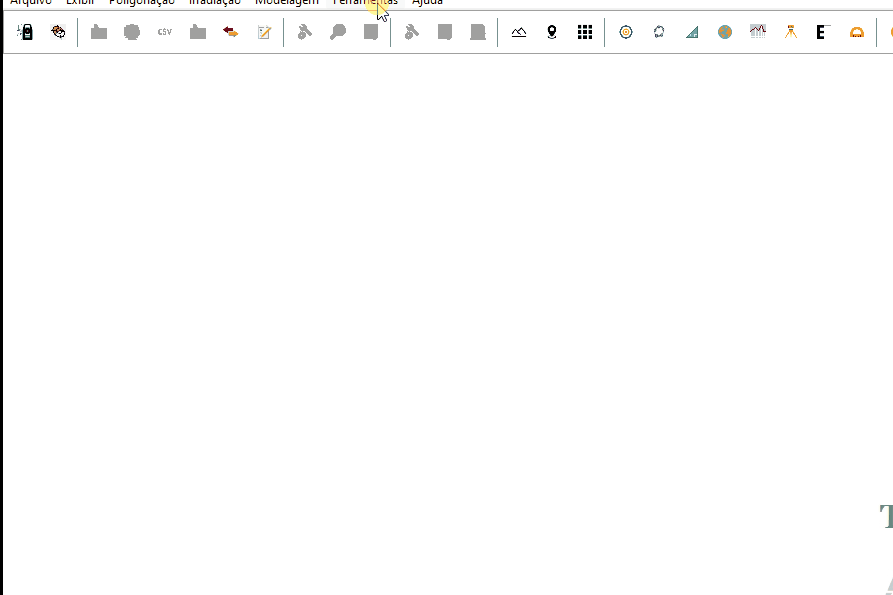Click the gray folder icon right of CSV
893x595 pixels.
coord(198,32)
